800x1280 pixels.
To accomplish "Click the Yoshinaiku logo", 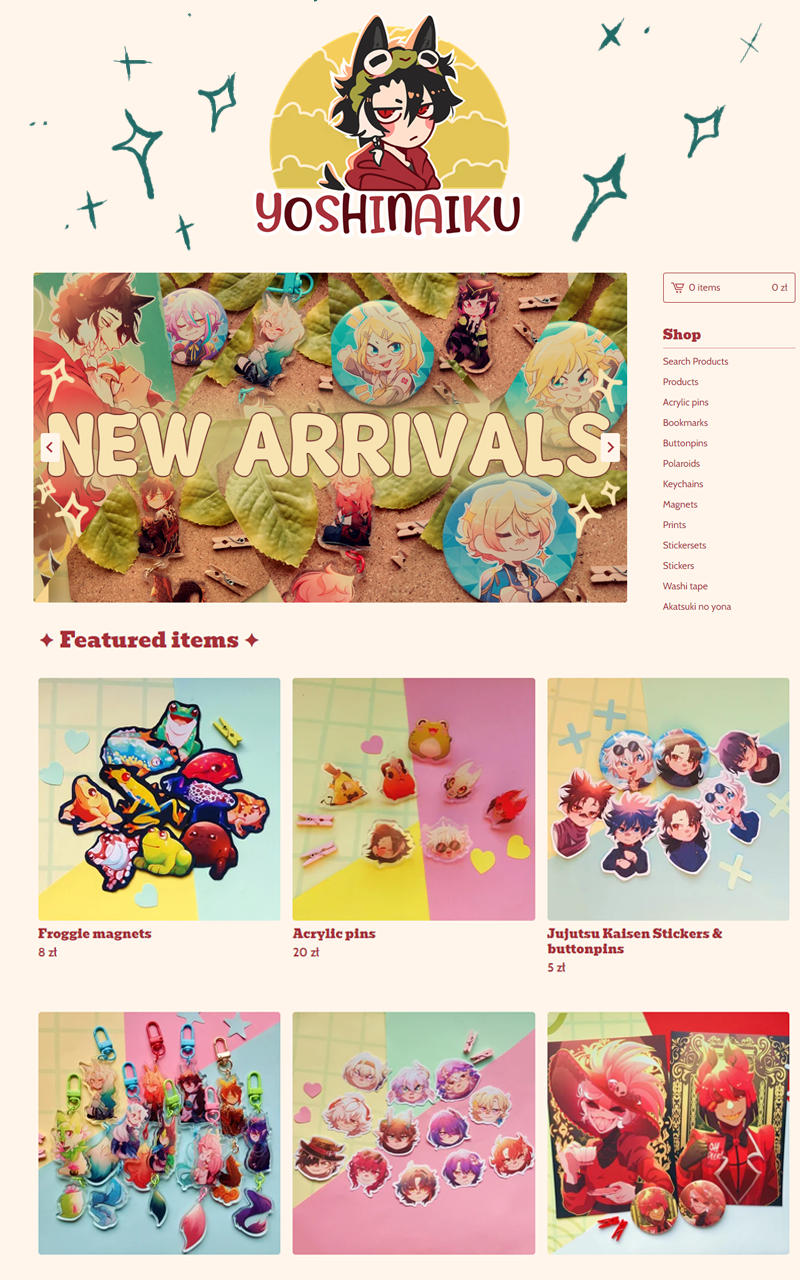I will pos(389,126).
